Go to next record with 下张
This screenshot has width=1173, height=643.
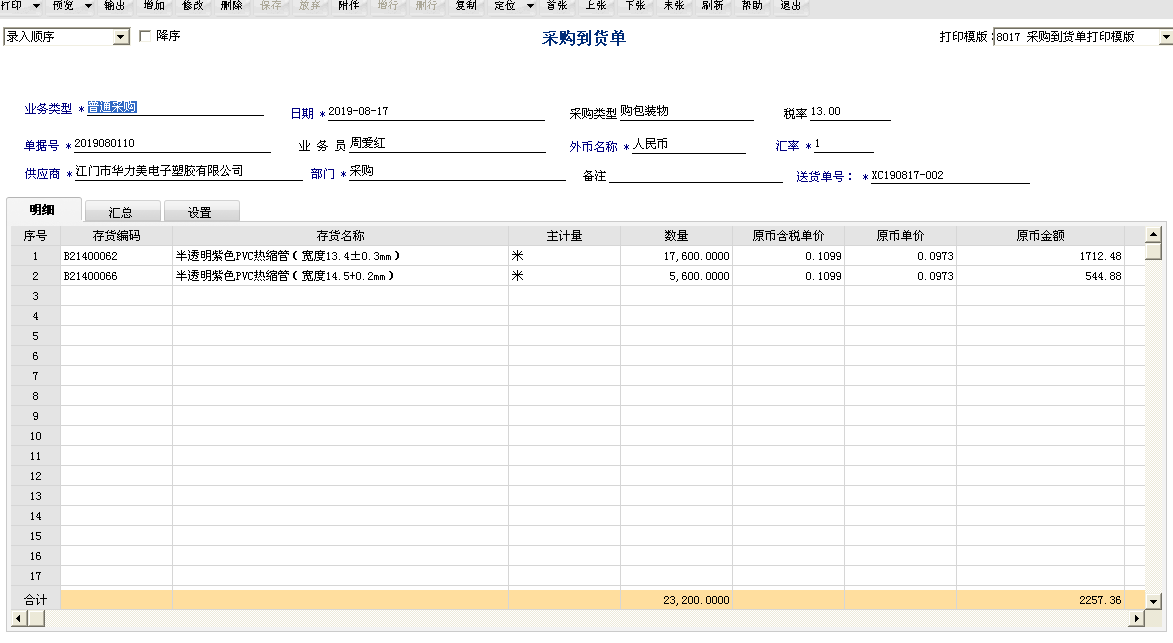click(635, 5)
